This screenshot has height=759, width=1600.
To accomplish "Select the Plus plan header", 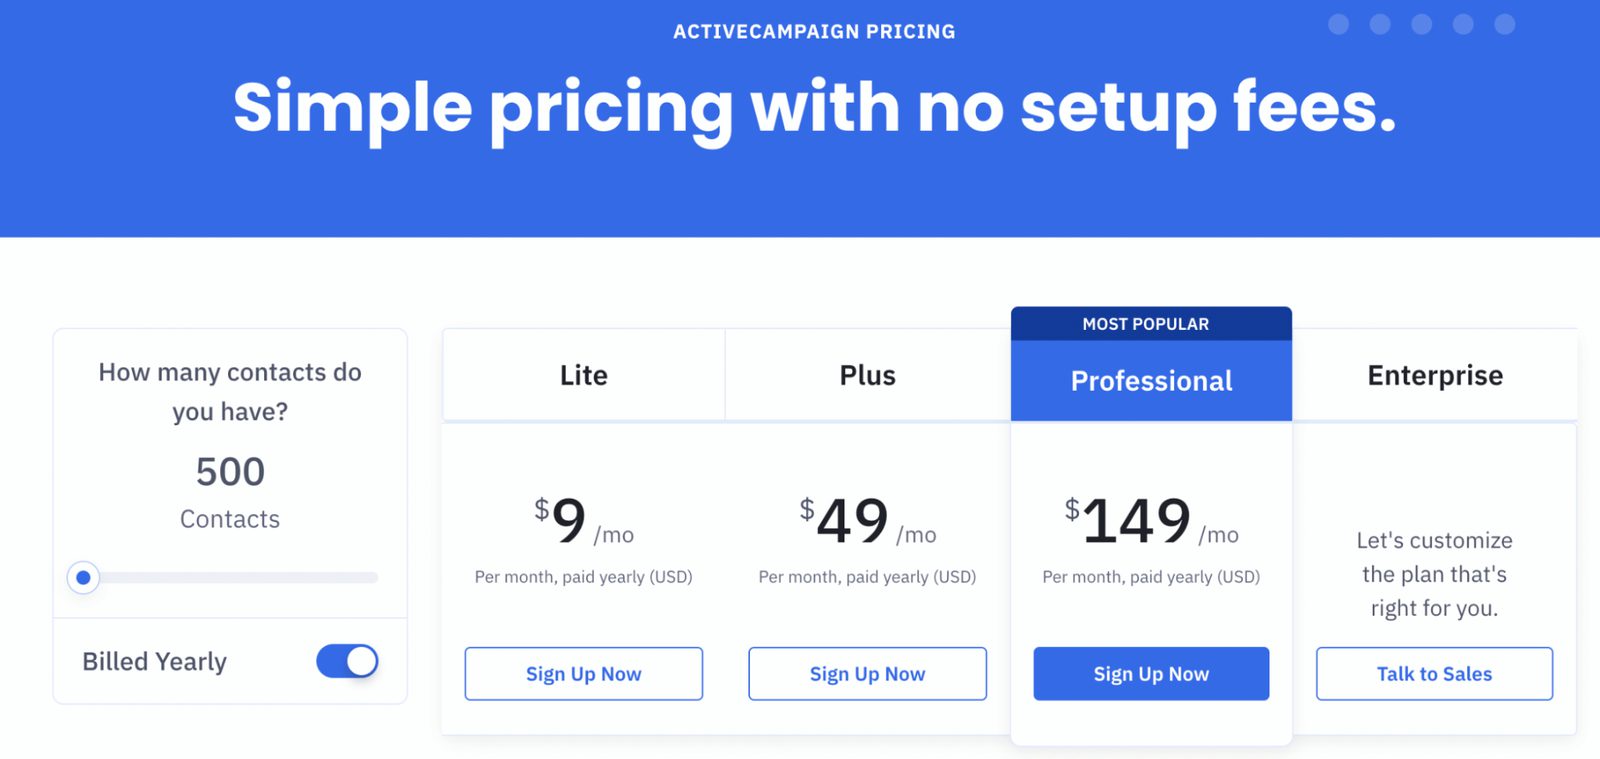I will [x=867, y=375].
